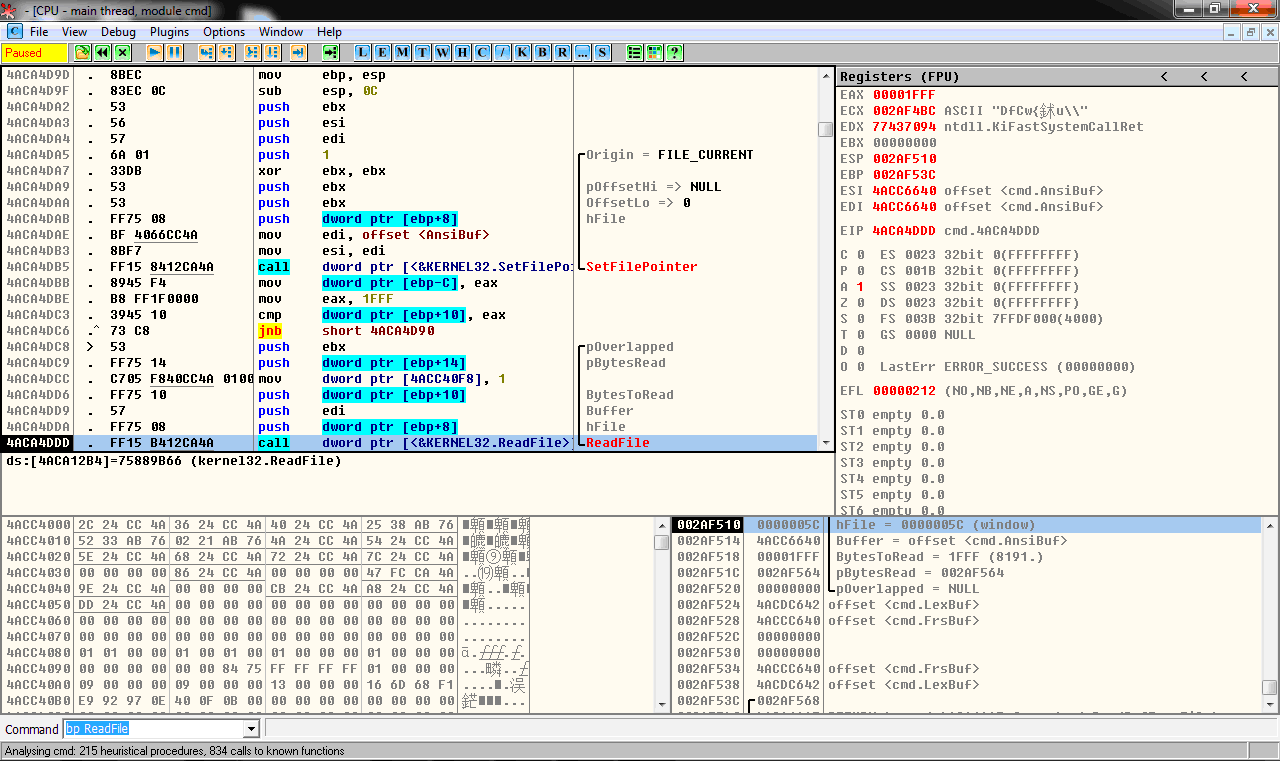Open the Debug menu
This screenshot has height=761, width=1280.
click(118, 32)
